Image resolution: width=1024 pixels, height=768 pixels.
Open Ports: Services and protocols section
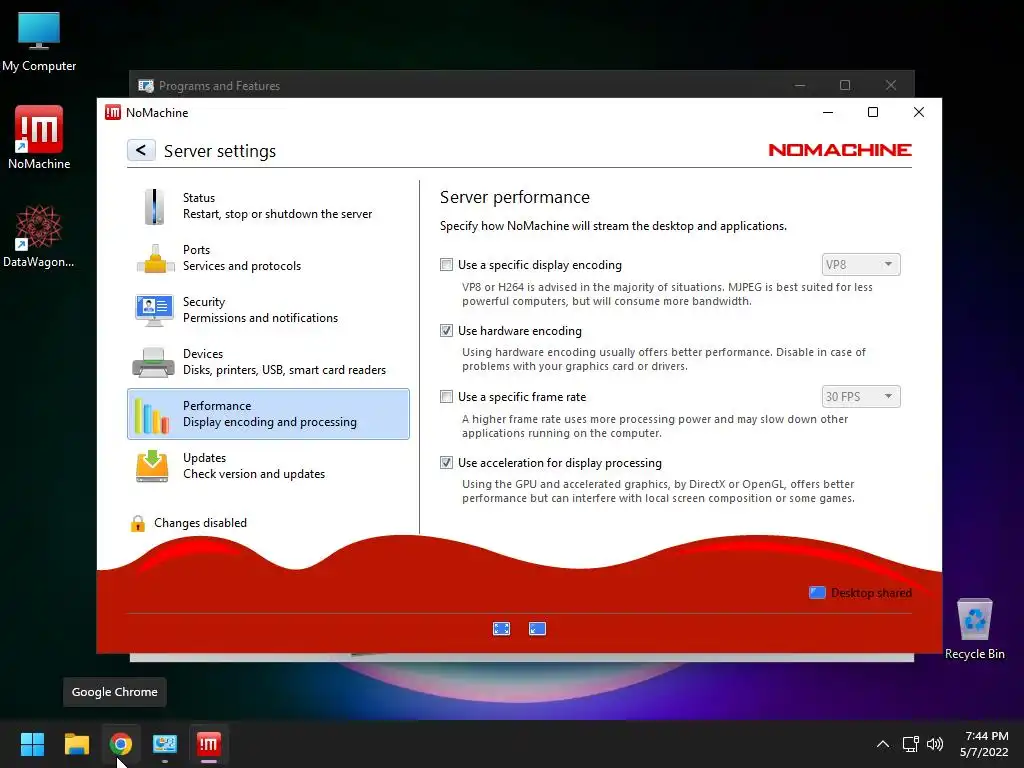click(268, 258)
